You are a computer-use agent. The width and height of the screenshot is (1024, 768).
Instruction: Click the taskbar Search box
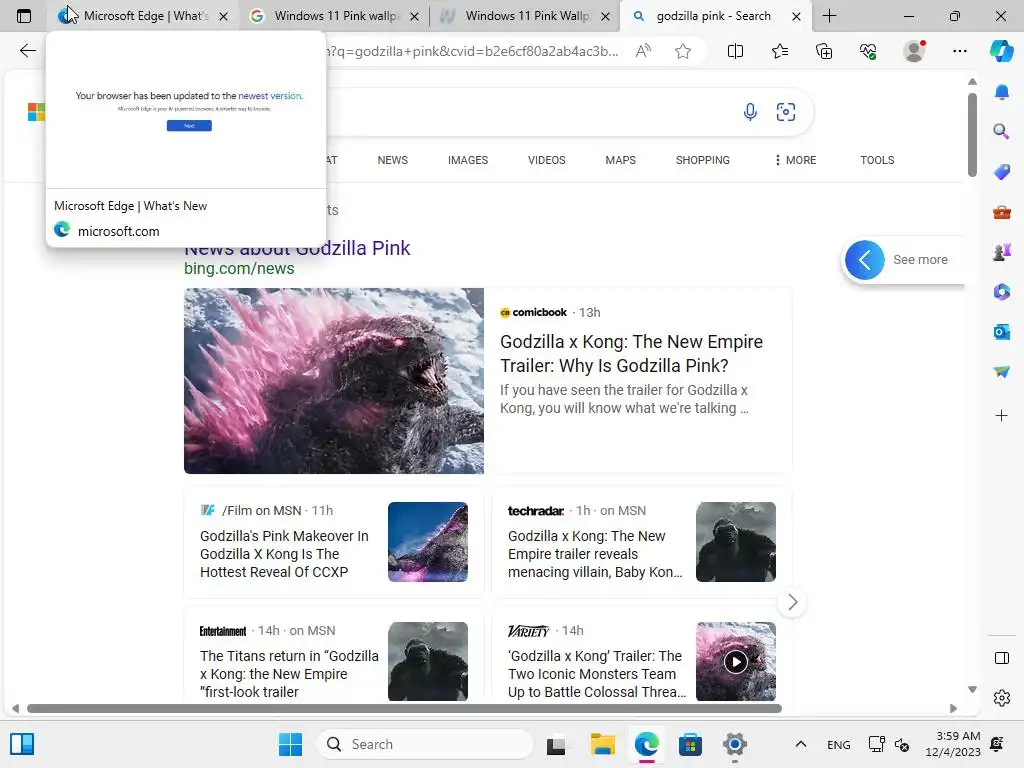pyautogui.click(x=425, y=744)
